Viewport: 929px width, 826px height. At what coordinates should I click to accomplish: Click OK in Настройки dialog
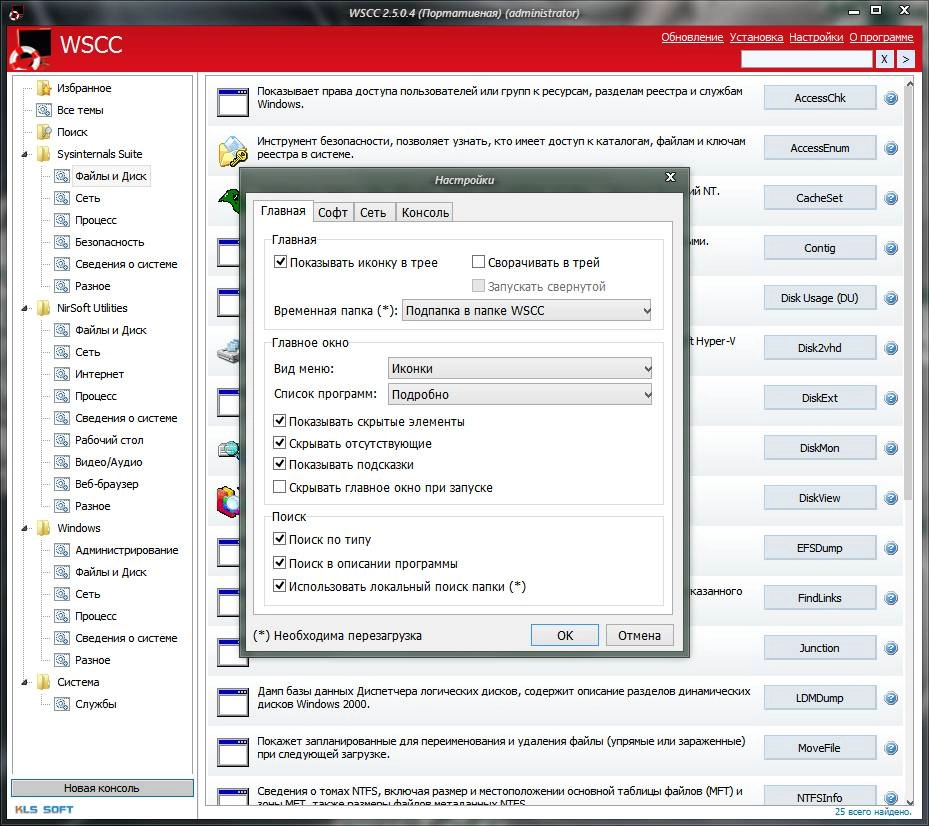pos(565,635)
